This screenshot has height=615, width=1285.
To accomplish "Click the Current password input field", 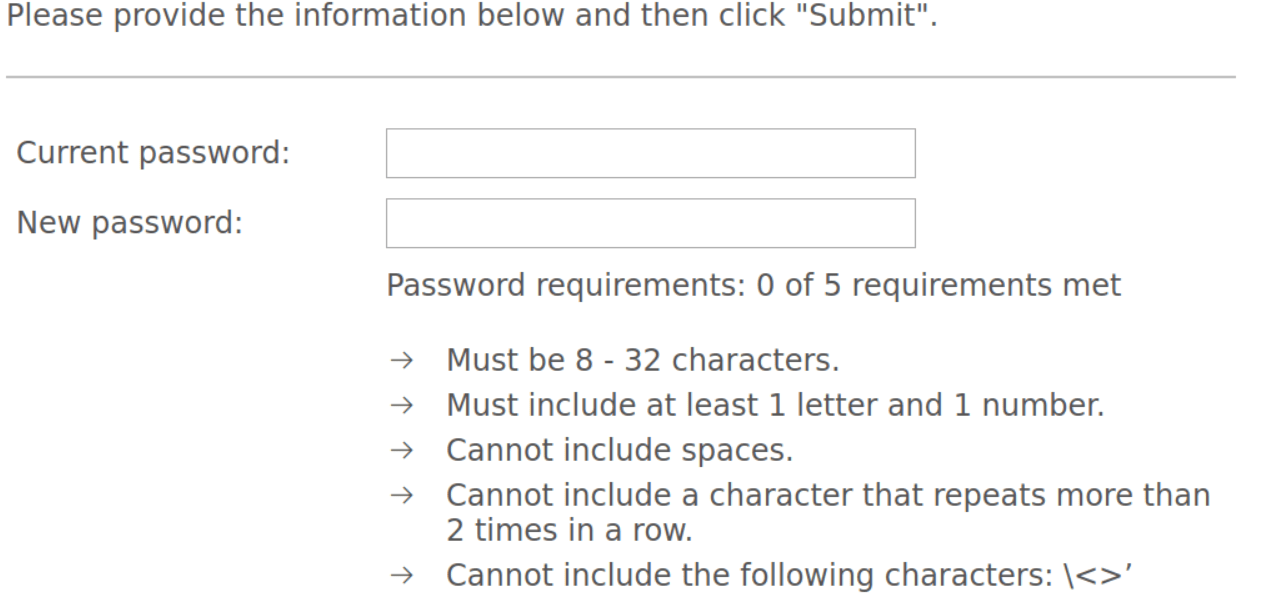I will (x=650, y=153).
